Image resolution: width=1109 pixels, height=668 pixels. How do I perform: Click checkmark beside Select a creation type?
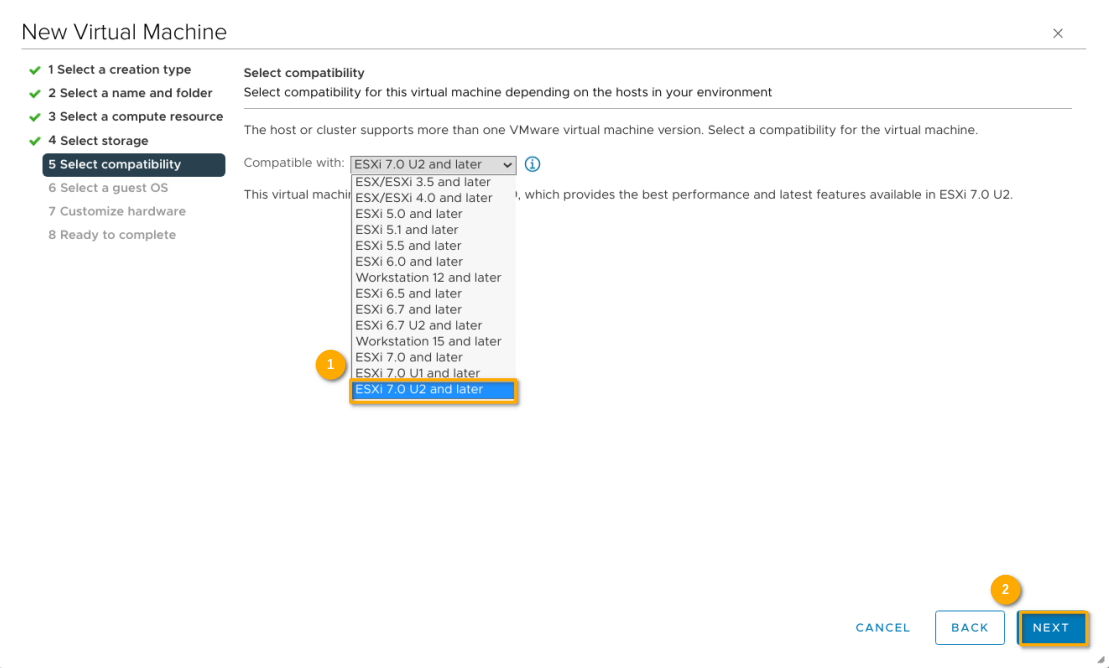[x=35, y=70]
